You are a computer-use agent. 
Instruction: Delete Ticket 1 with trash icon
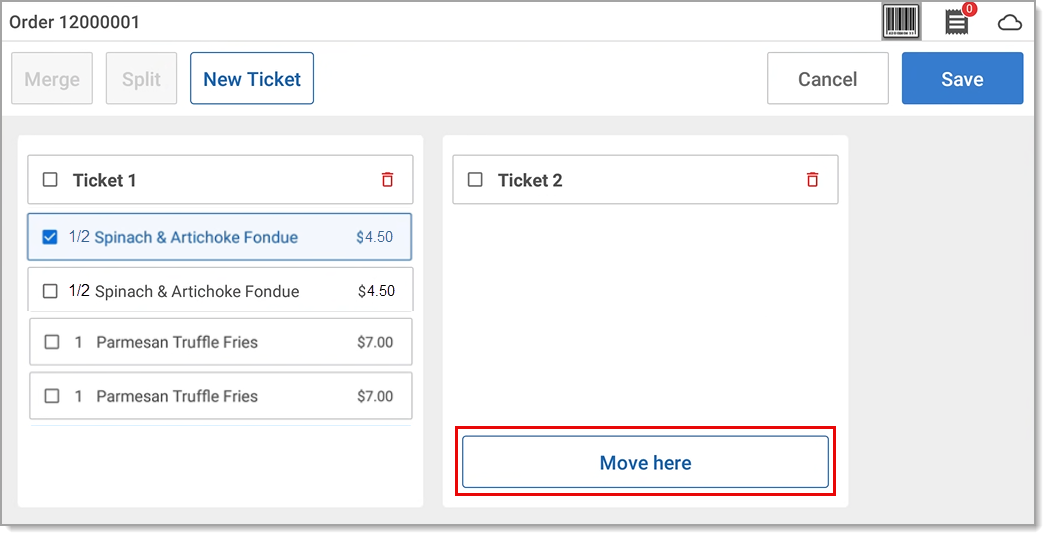click(388, 180)
